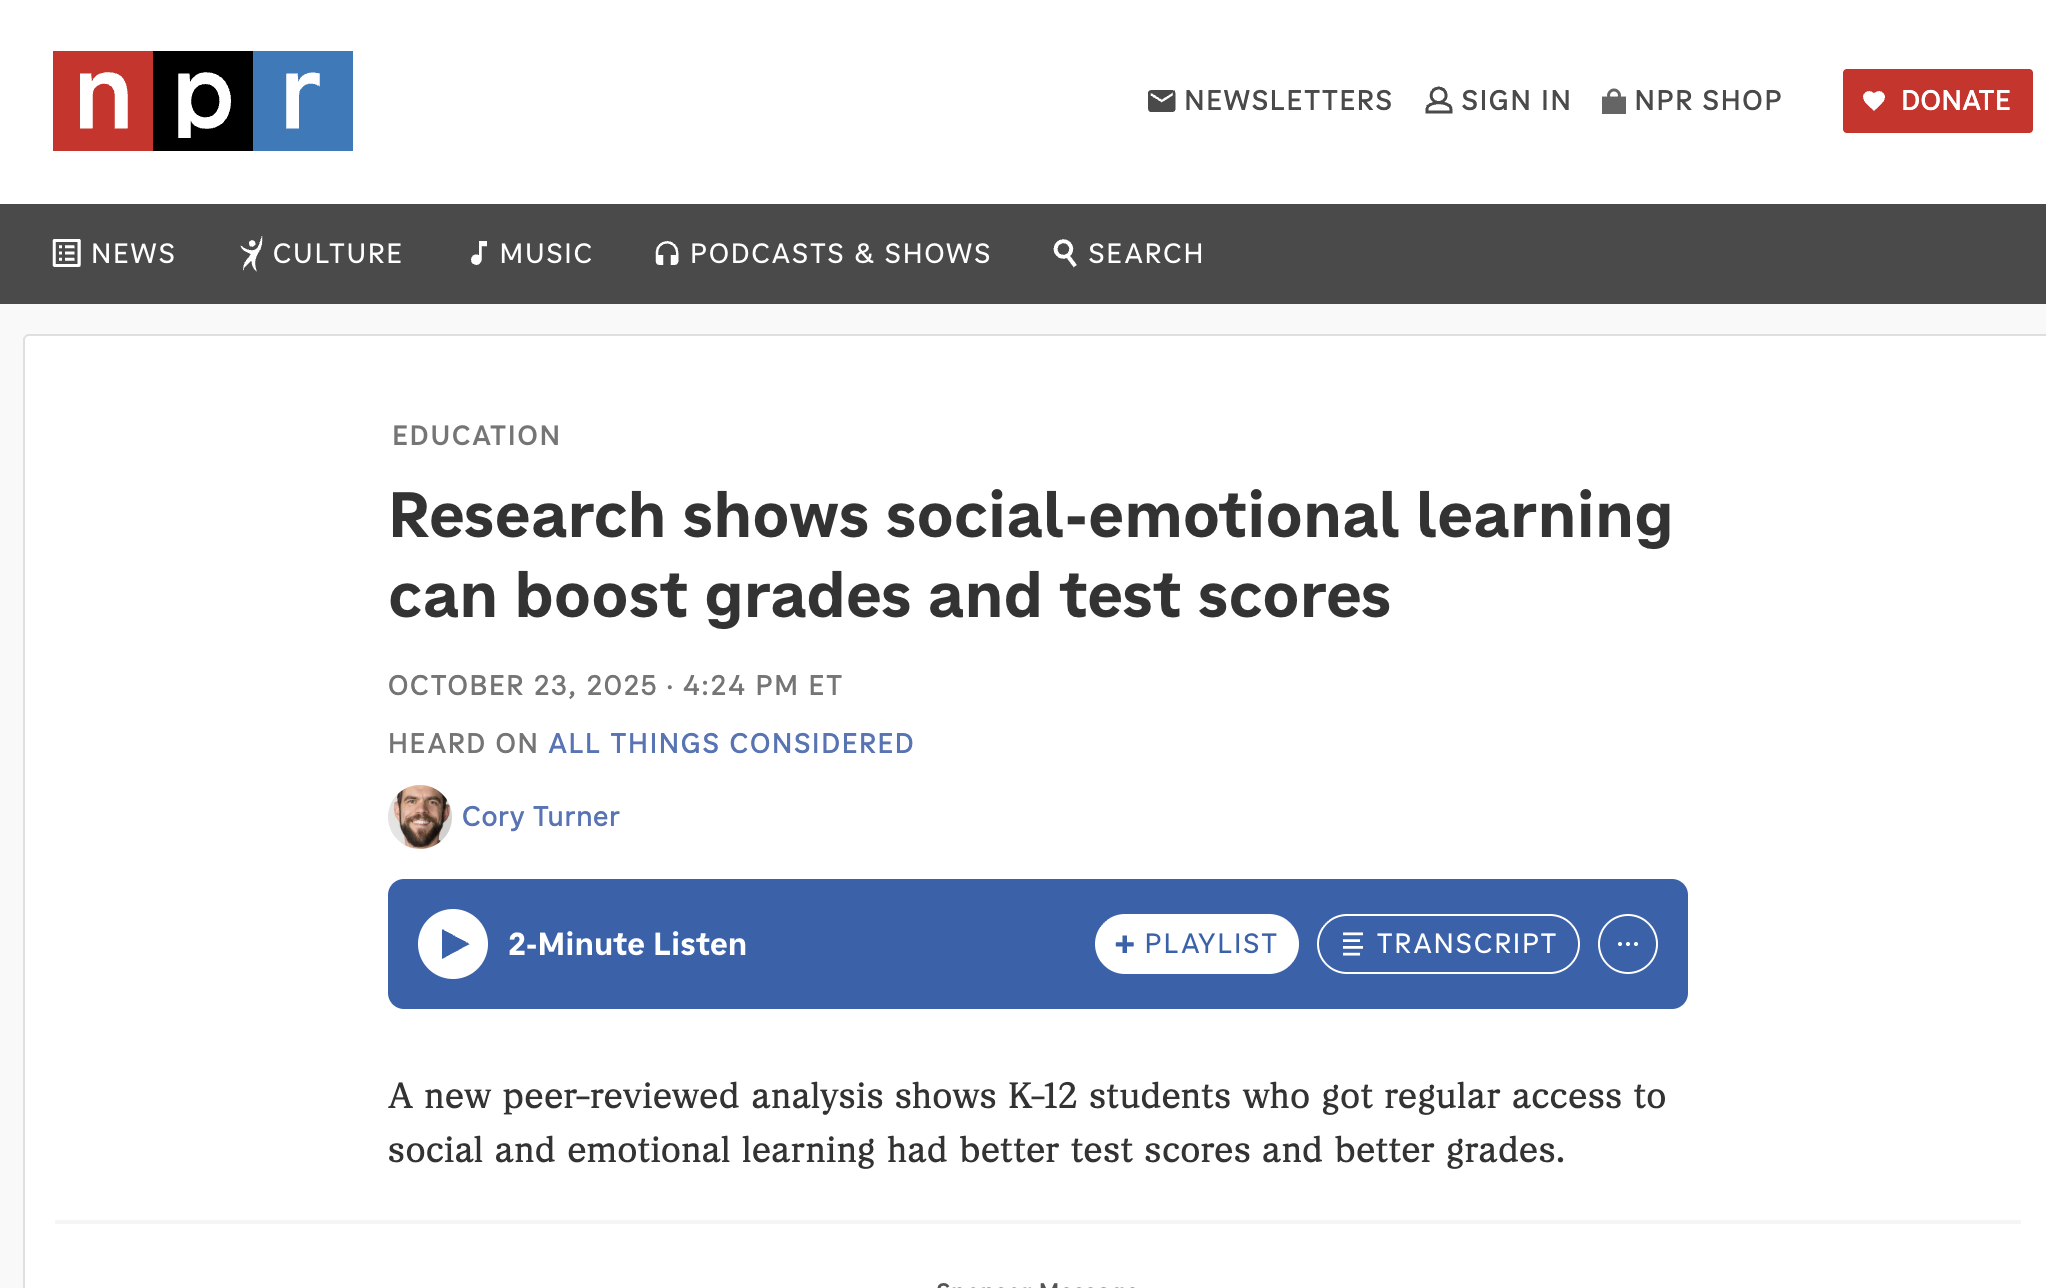Open the News section menu
The width and height of the screenshot is (2046, 1288).
(x=114, y=254)
